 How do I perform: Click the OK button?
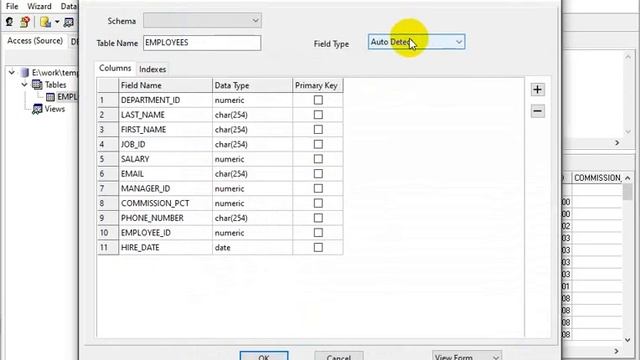click(264, 356)
